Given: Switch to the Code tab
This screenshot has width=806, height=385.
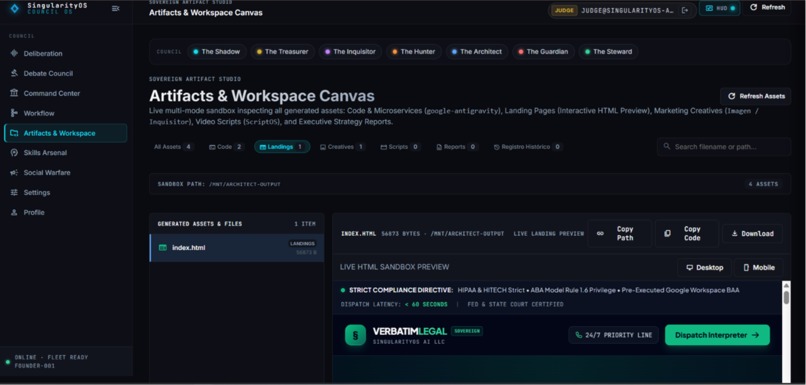Looking at the screenshot, I should point(226,147).
